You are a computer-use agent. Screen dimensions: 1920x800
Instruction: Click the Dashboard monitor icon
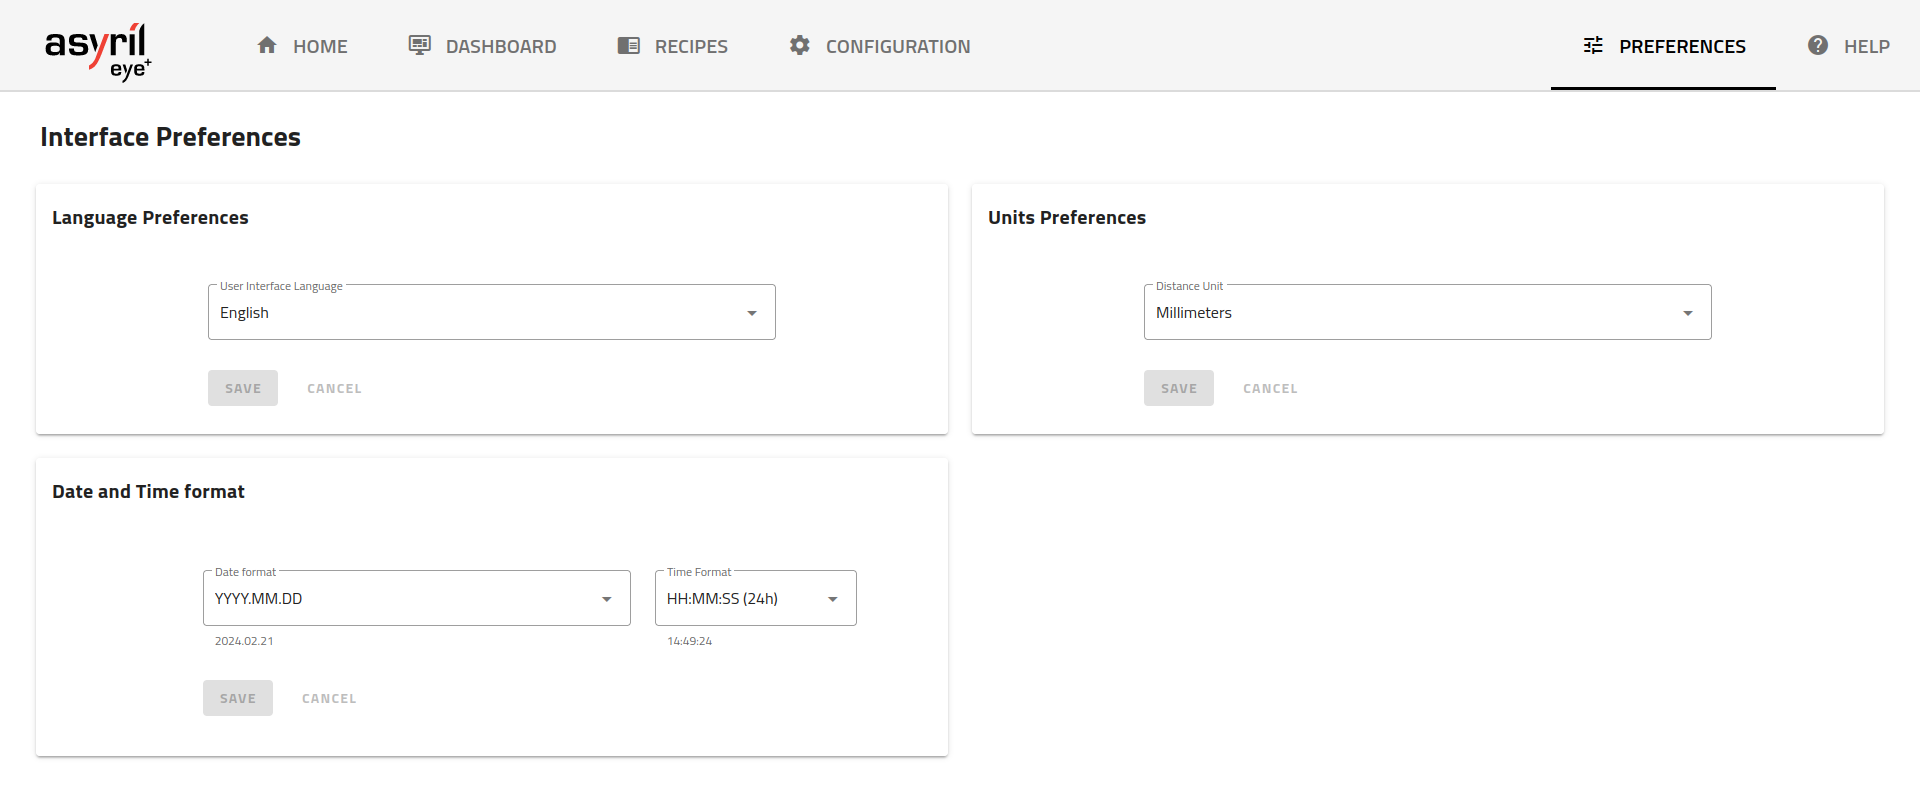(x=419, y=46)
